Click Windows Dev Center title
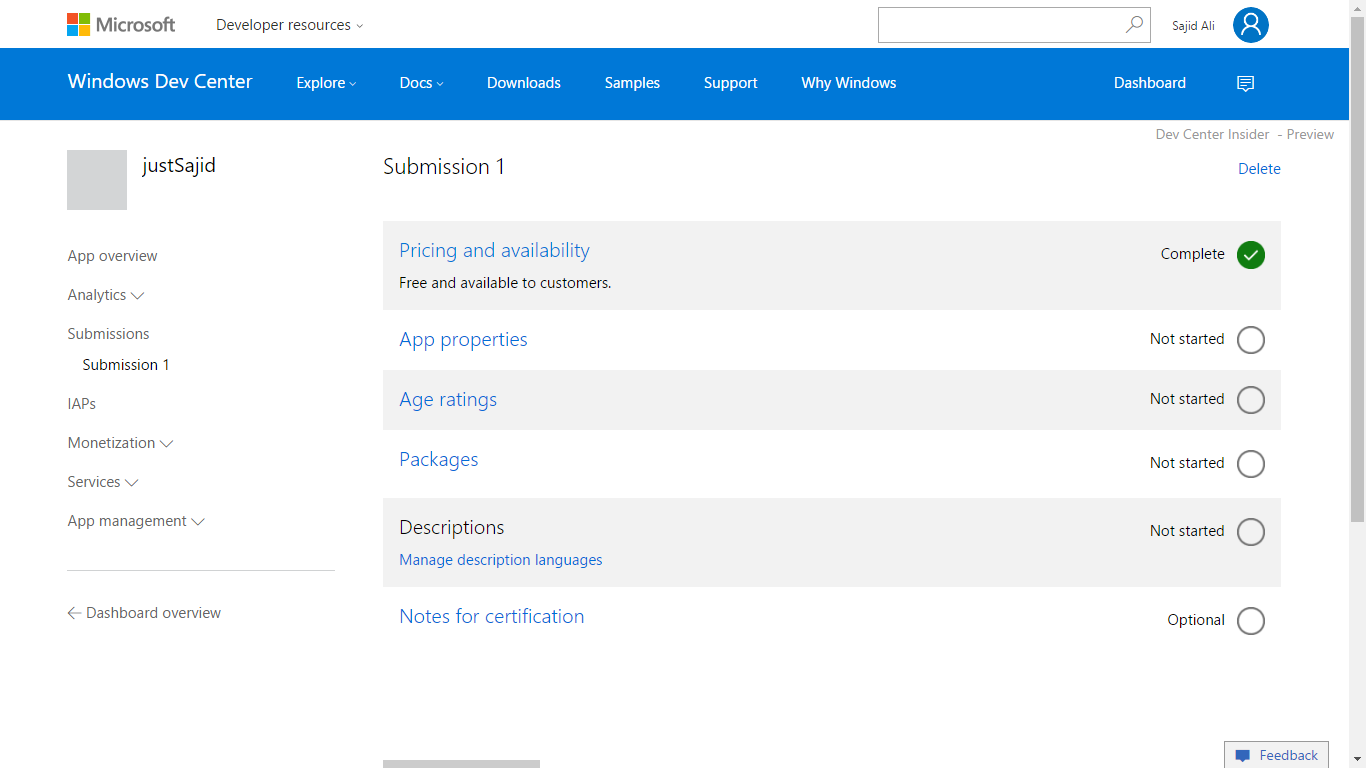Image resolution: width=1366 pixels, height=768 pixels. pos(160,82)
